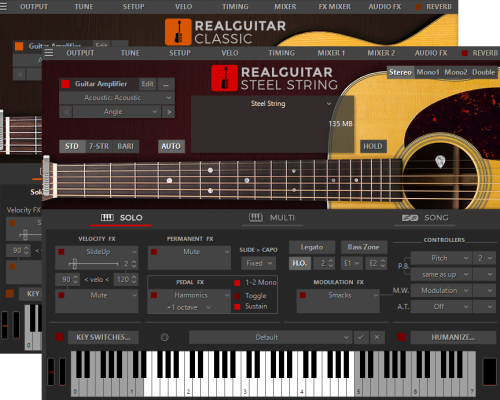Open the Modulation M.W. dropdown
500x400 pixels.
tap(441, 290)
